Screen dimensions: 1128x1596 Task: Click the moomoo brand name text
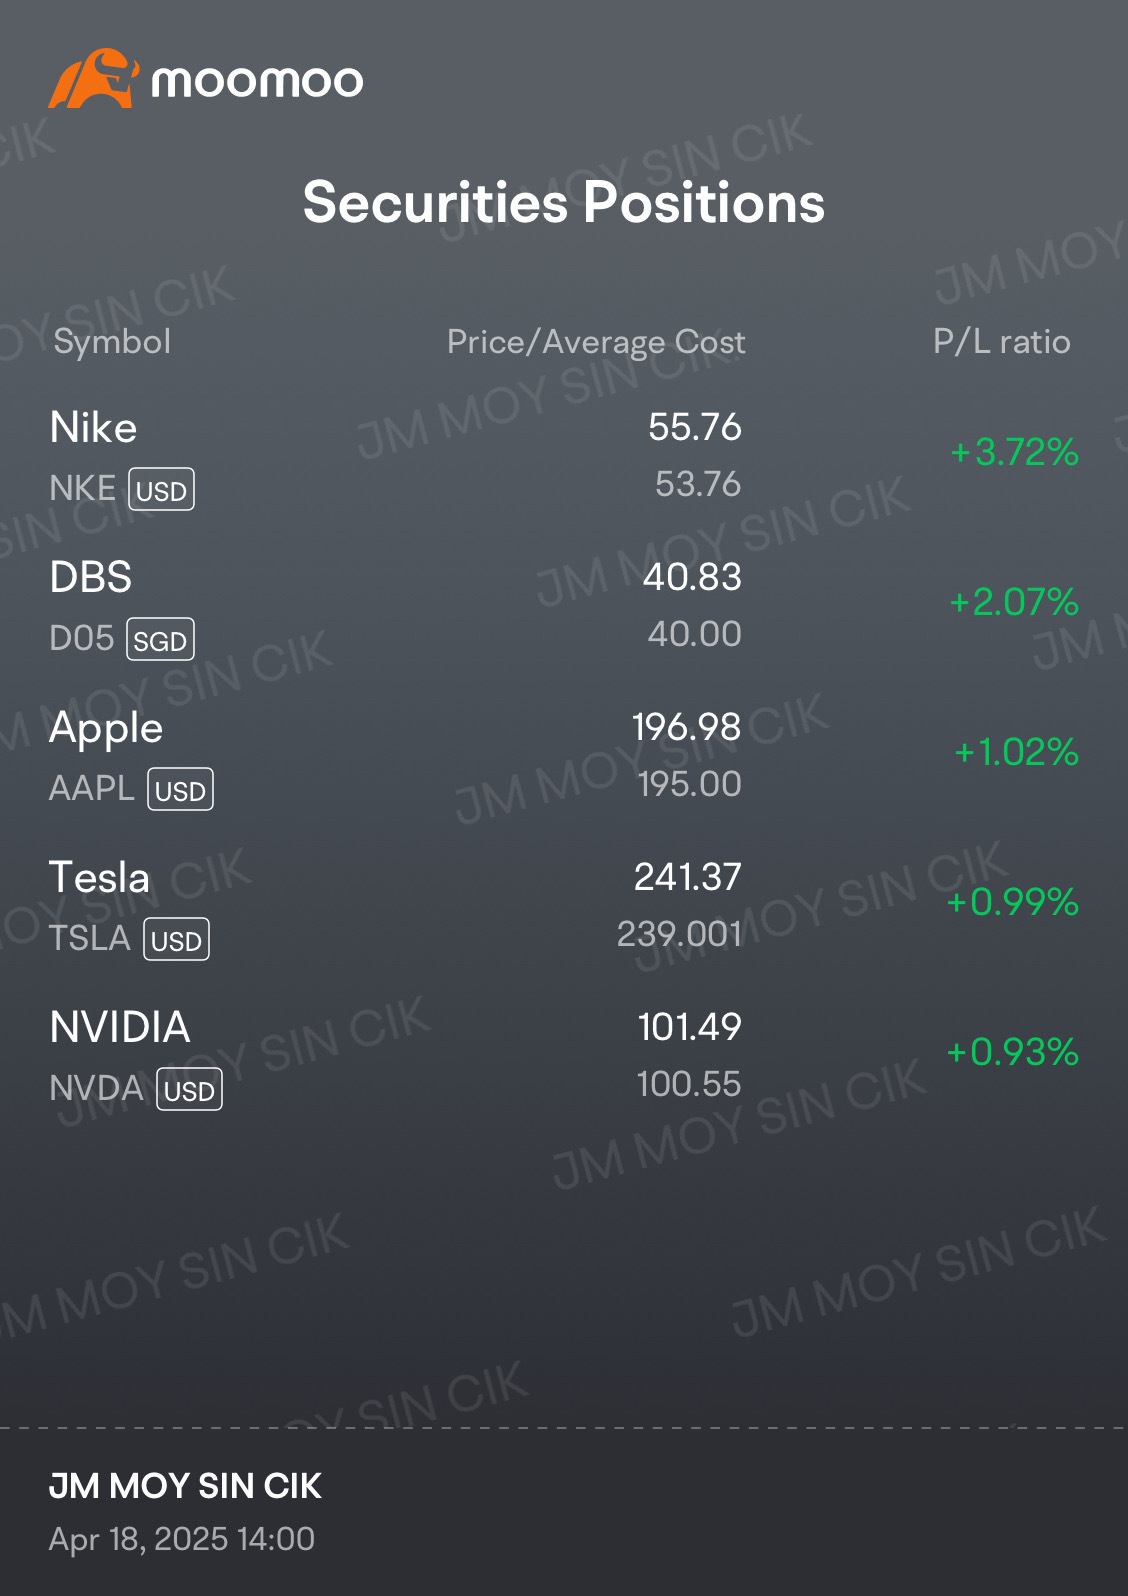tap(257, 81)
